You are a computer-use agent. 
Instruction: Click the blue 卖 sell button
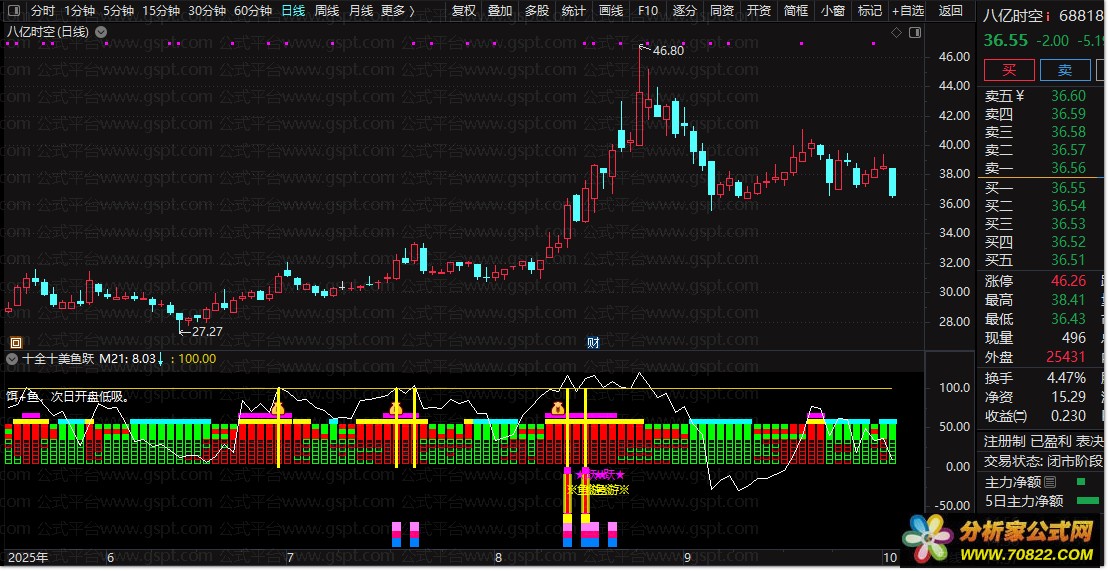tap(1064, 70)
